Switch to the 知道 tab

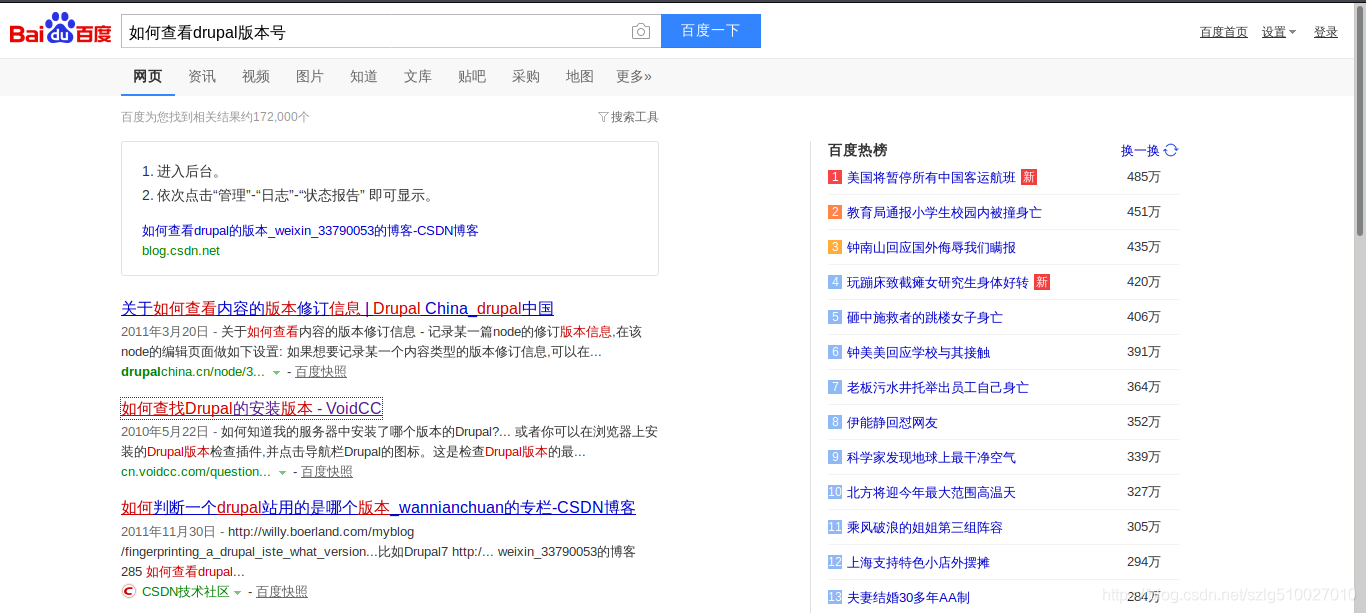[x=364, y=76]
